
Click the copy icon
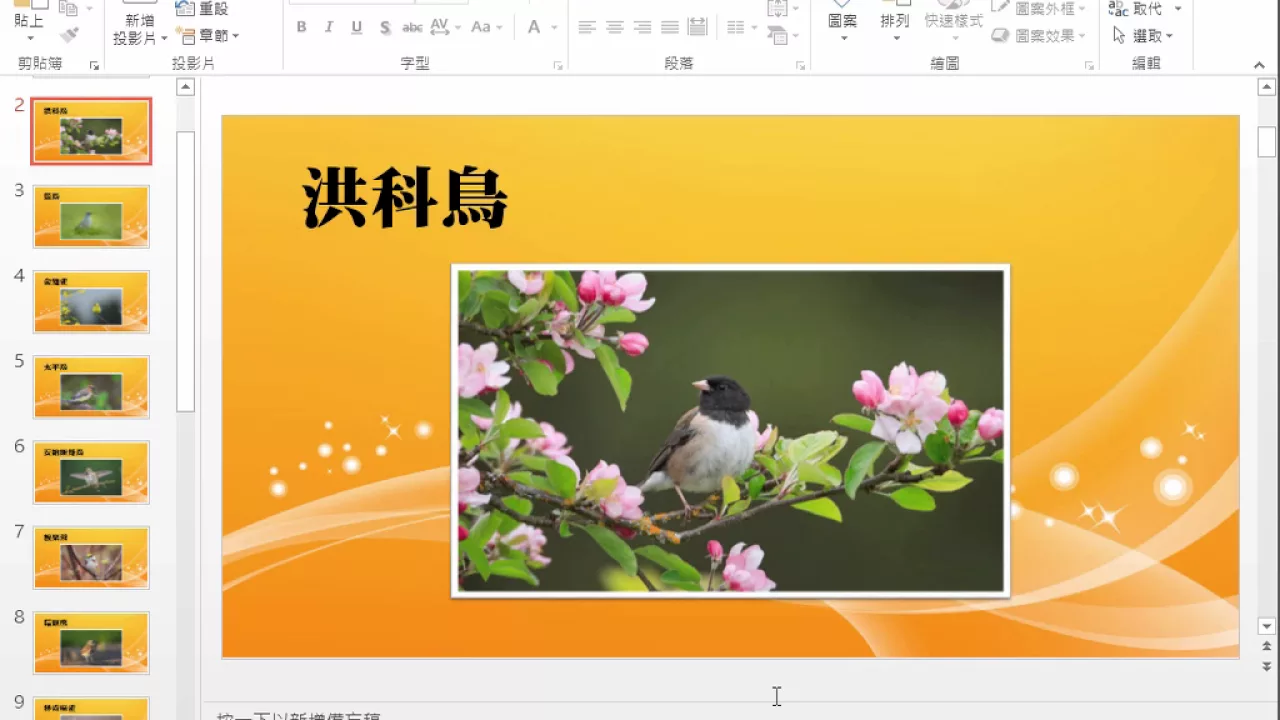click(x=68, y=9)
